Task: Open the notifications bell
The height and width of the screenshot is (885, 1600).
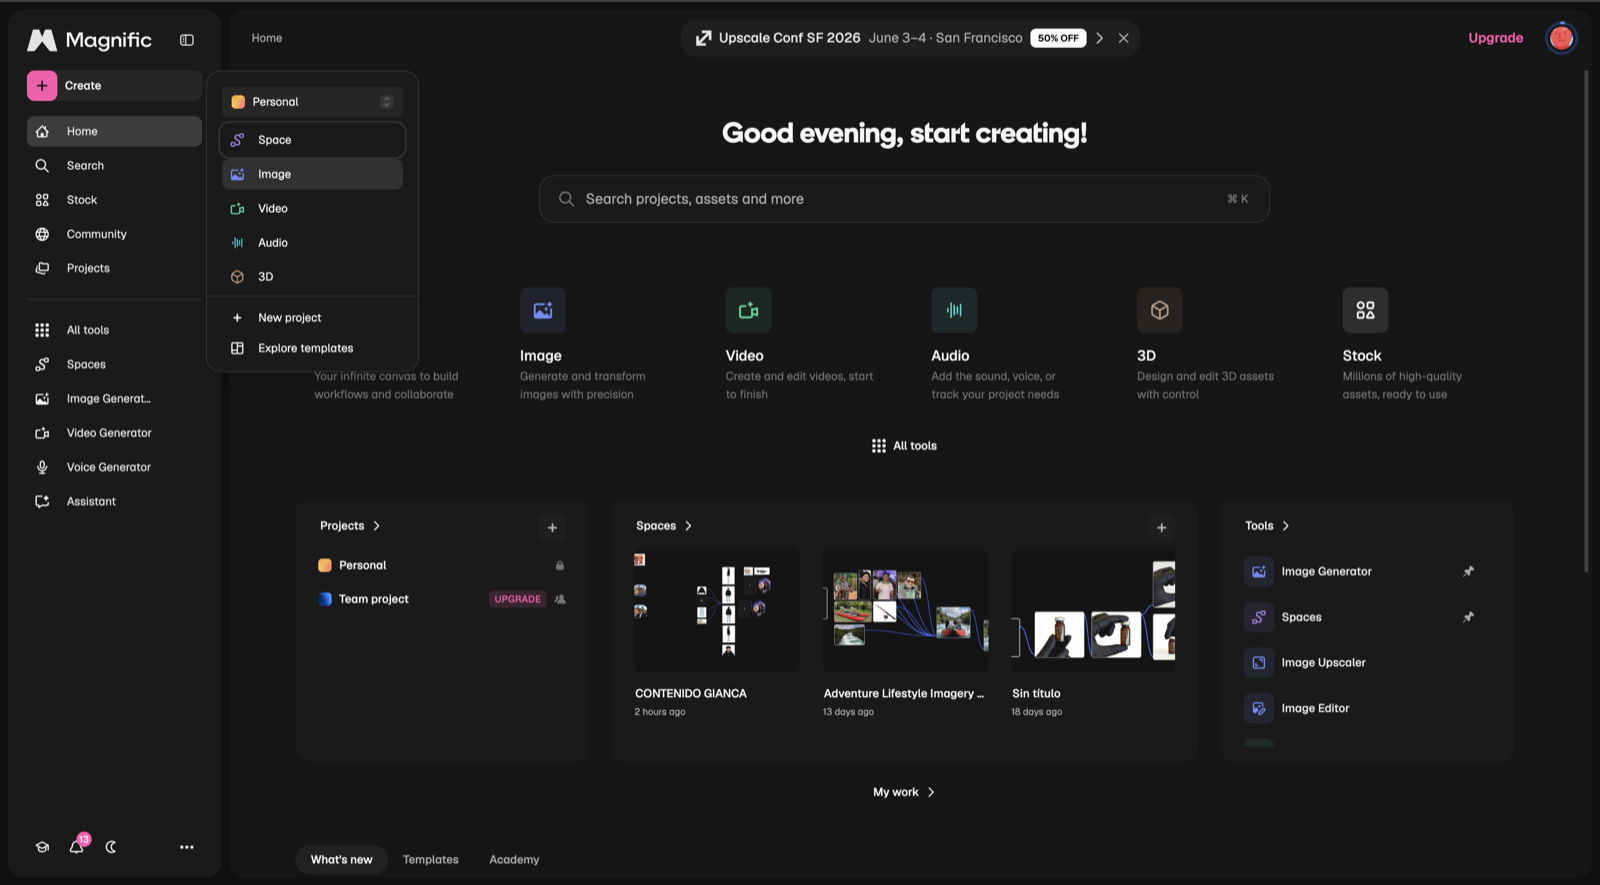Action: click(77, 847)
